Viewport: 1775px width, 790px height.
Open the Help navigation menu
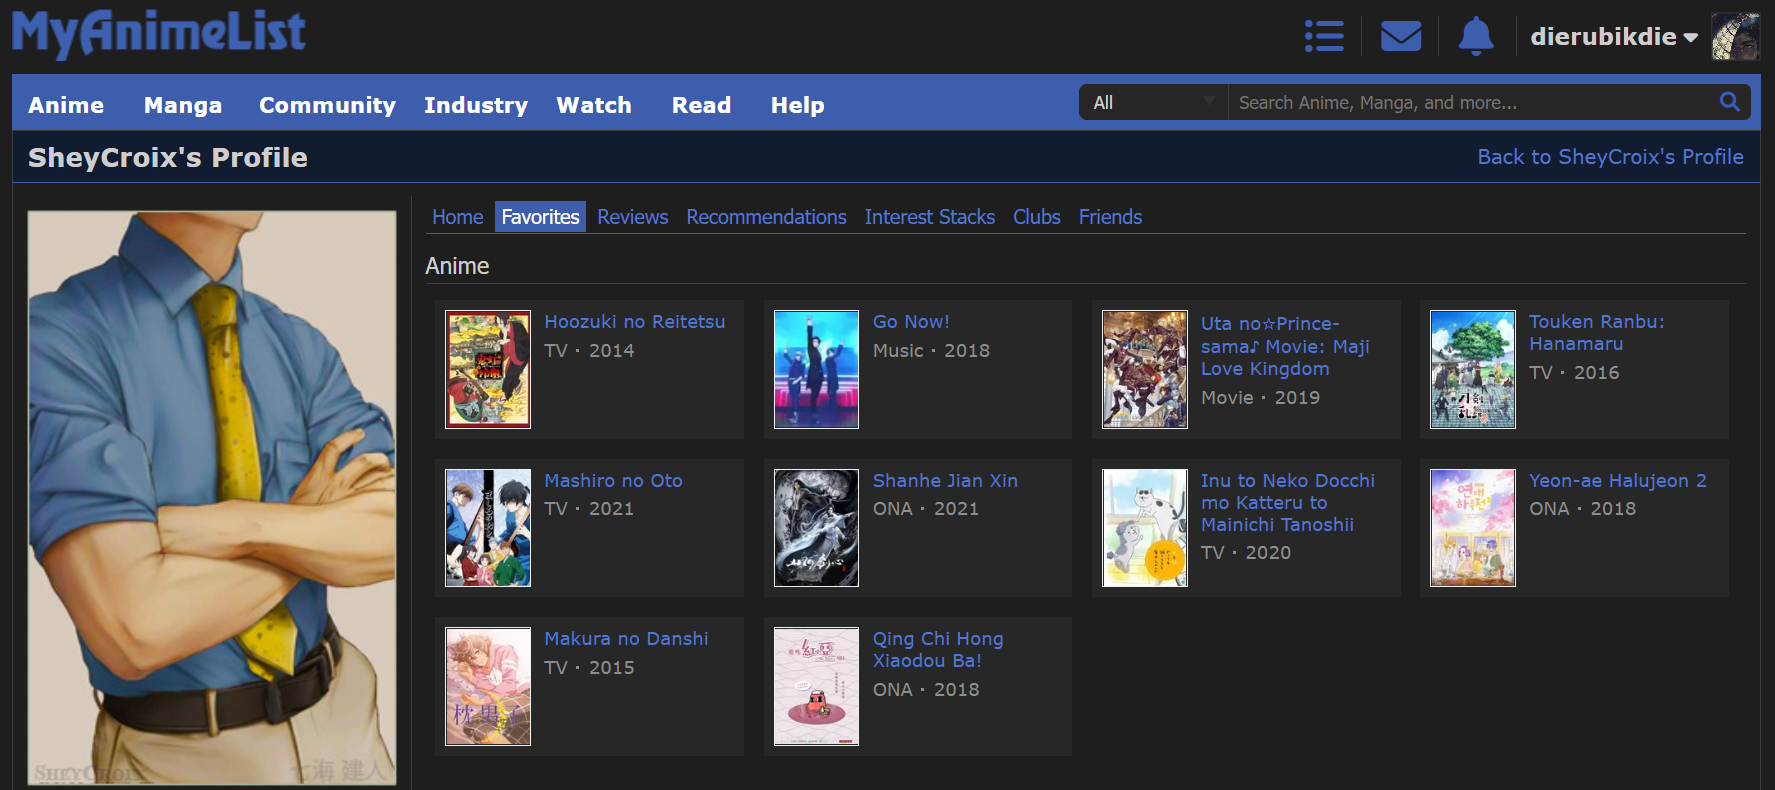[798, 105]
